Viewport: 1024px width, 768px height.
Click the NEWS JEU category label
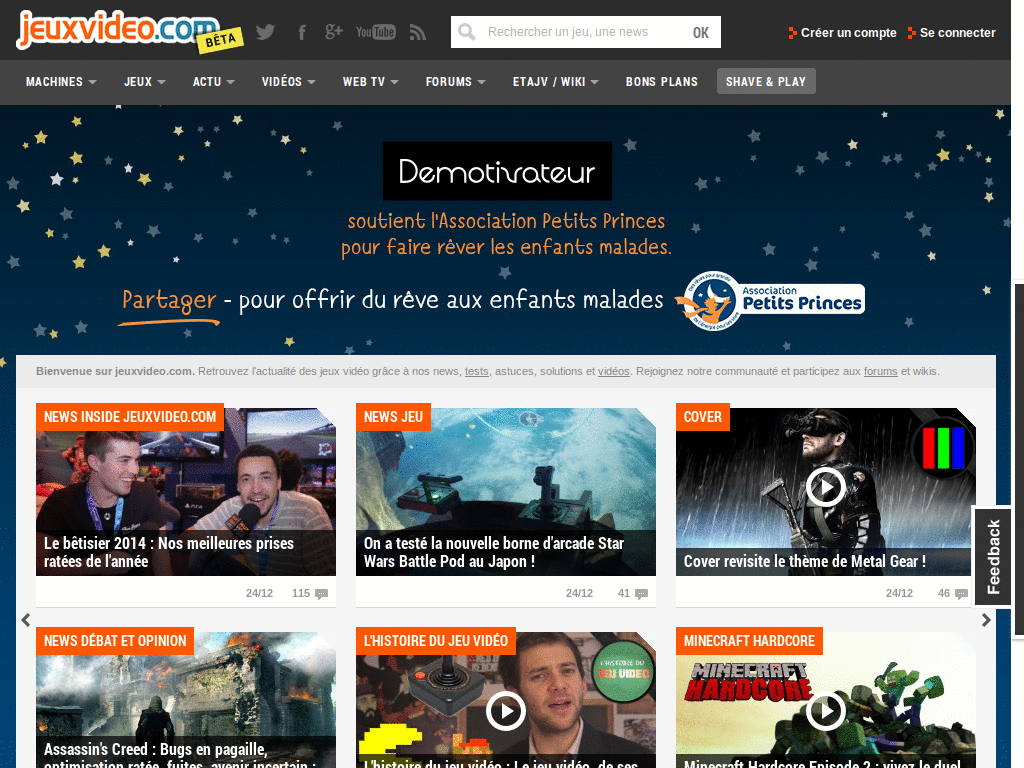pos(393,417)
